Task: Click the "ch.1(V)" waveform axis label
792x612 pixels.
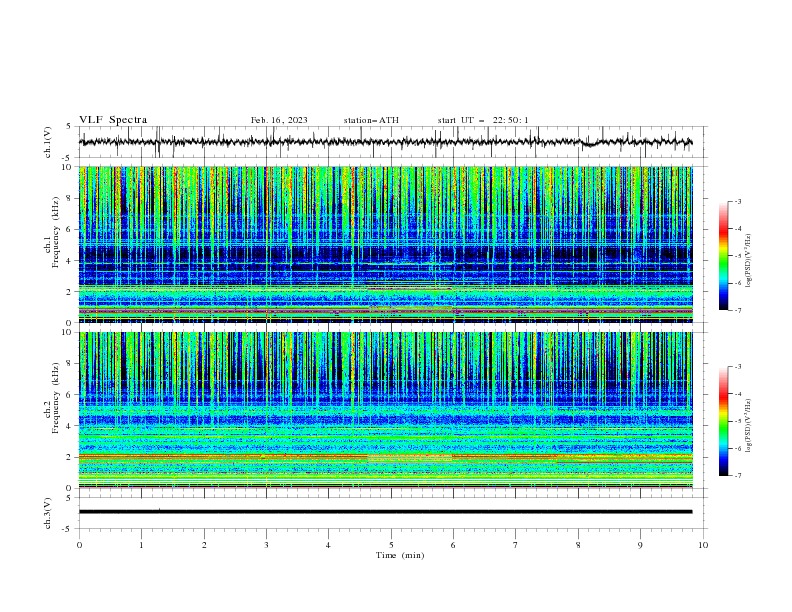Action: click(x=48, y=142)
